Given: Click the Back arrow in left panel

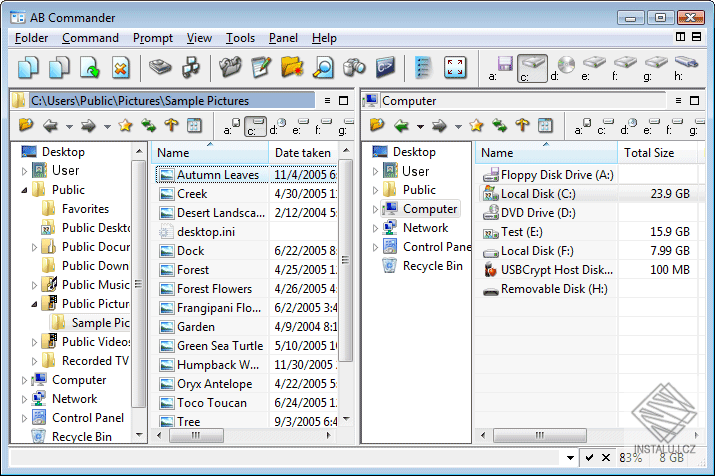Looking at the screenshot, I should coord(50,125).
